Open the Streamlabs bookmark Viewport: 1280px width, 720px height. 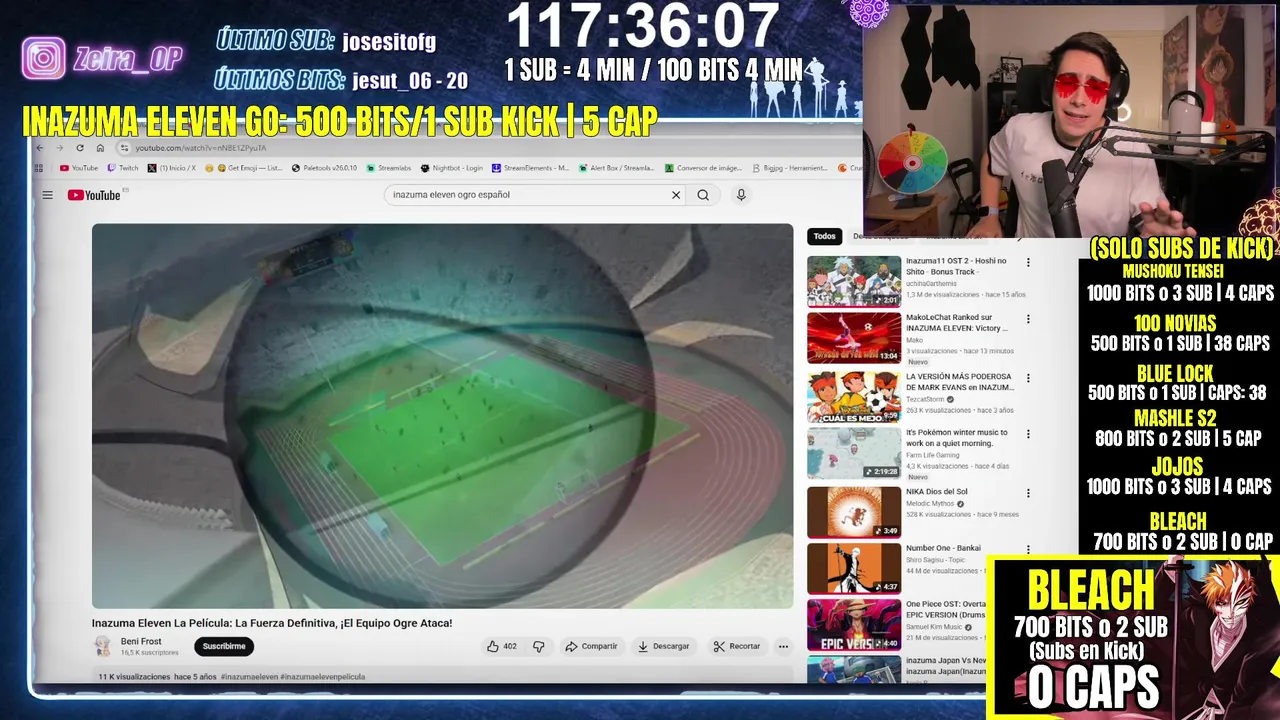[x=389, y=168]
